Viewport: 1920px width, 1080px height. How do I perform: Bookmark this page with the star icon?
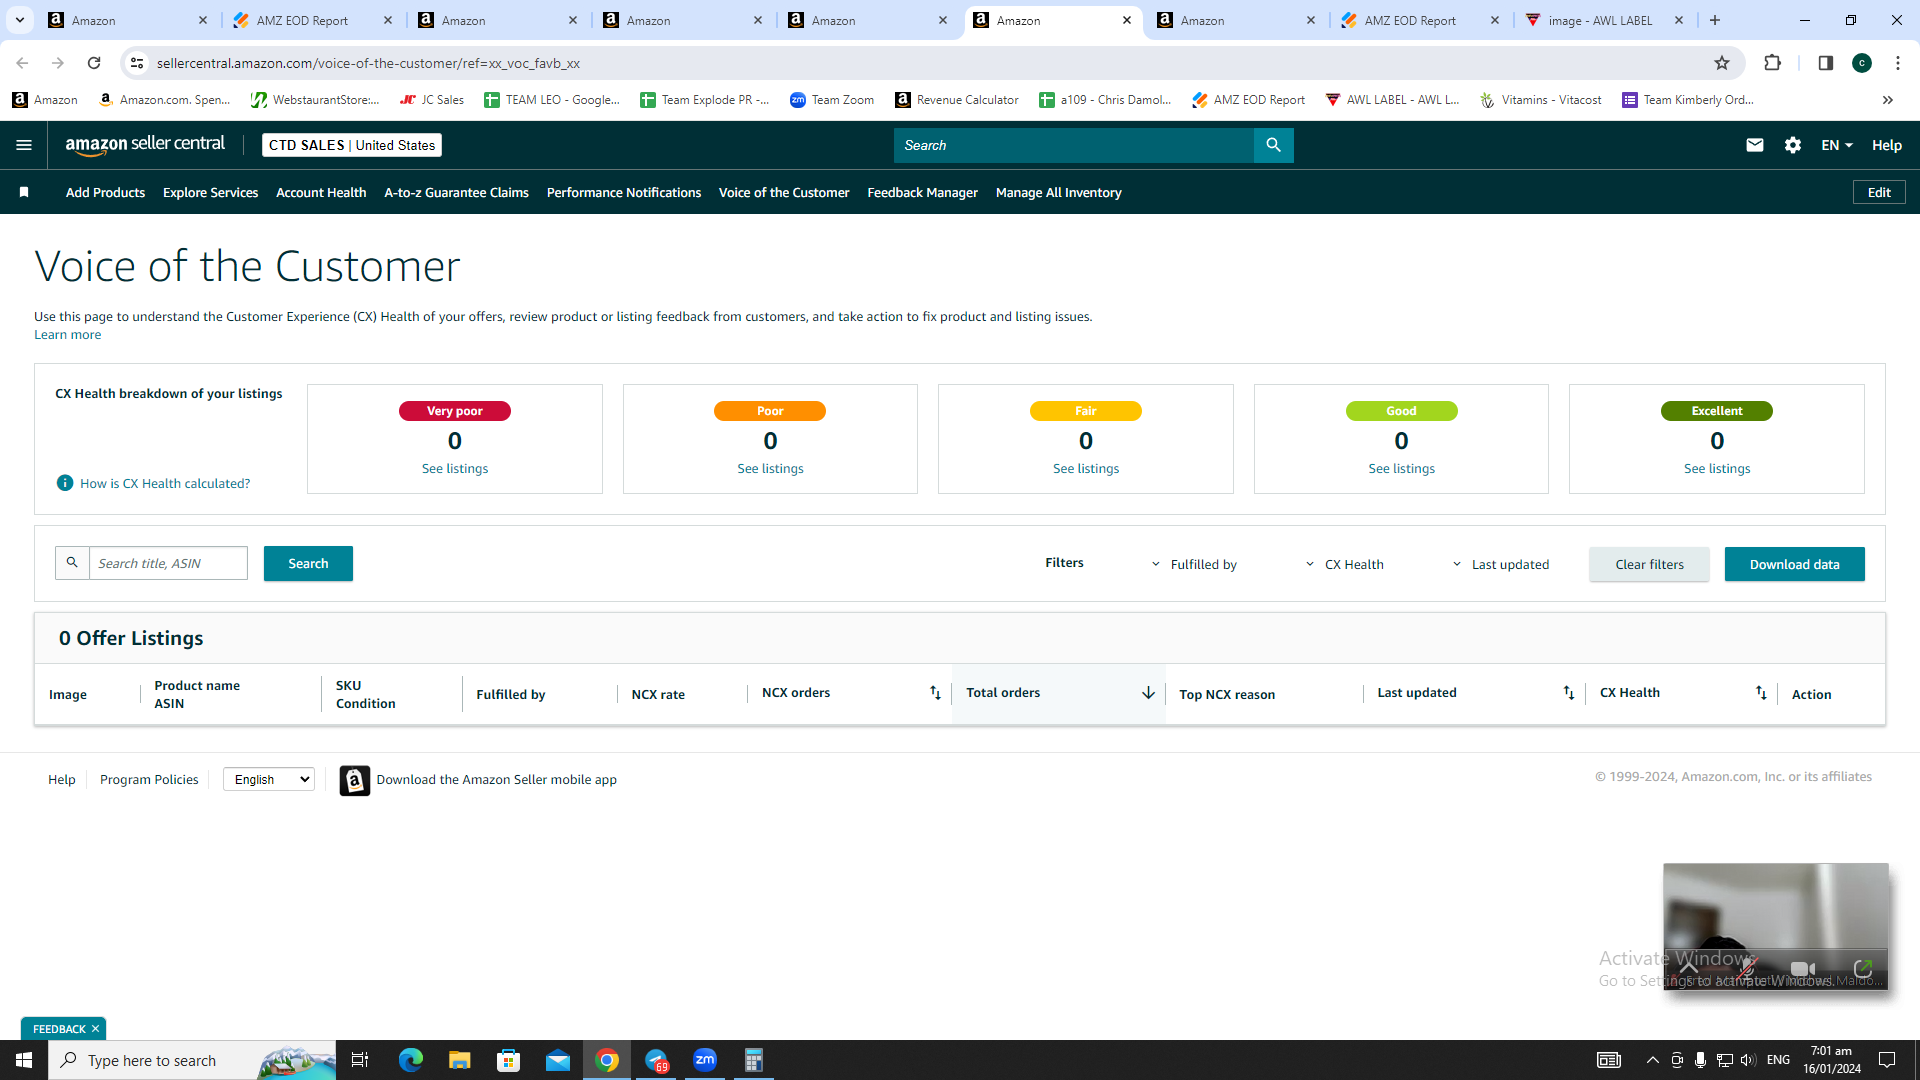[x=1722, y=63]
